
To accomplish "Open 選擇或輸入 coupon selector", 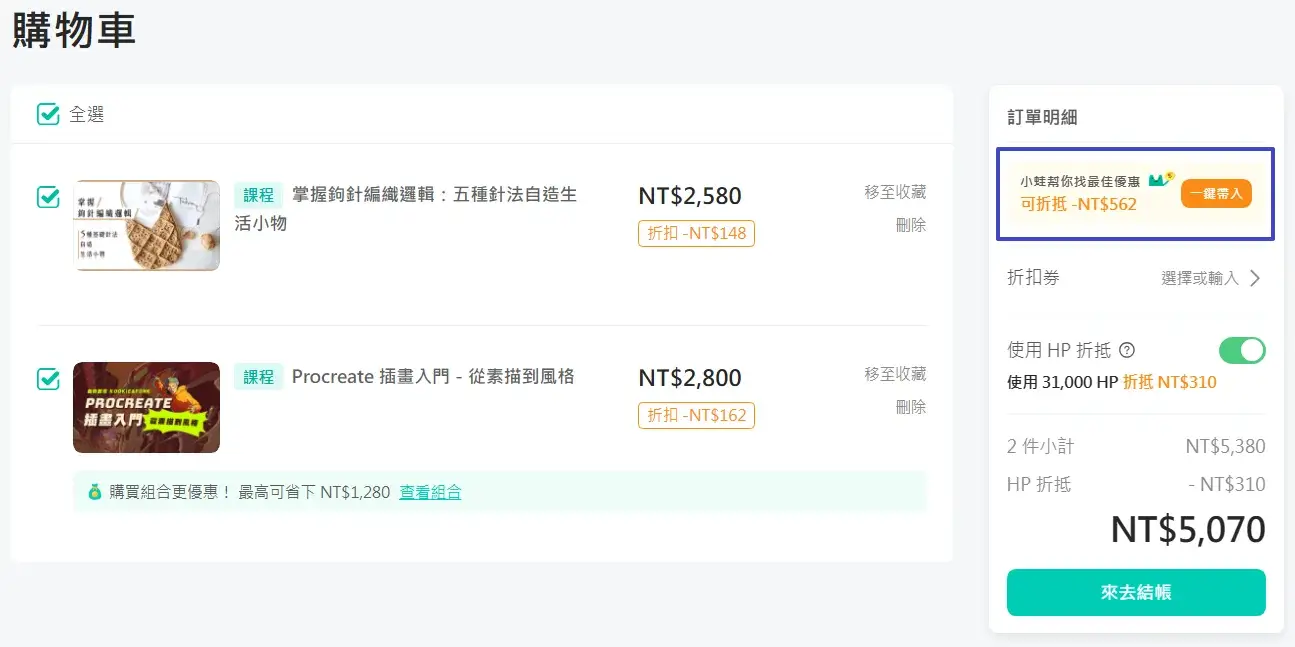I will tap(1200, 278).
